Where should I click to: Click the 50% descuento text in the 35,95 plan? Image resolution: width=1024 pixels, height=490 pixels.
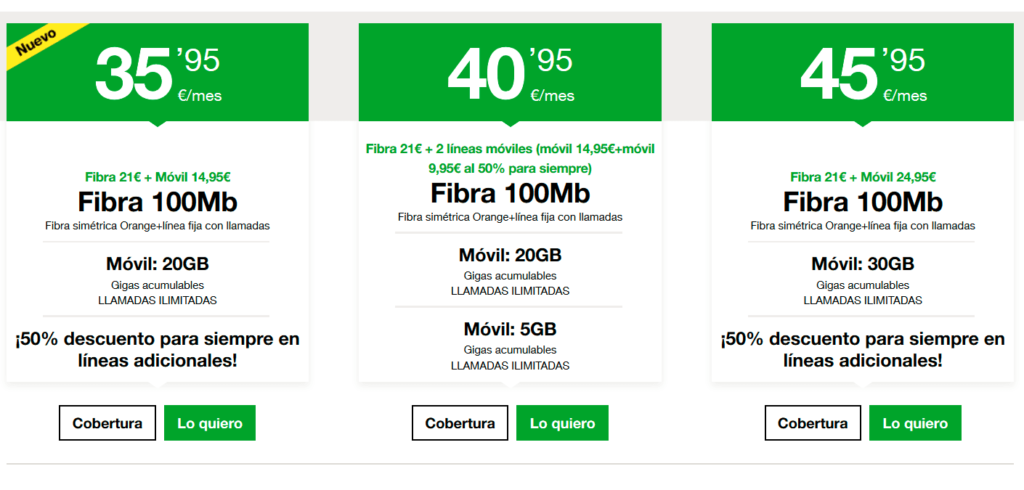tap(157, 349)
